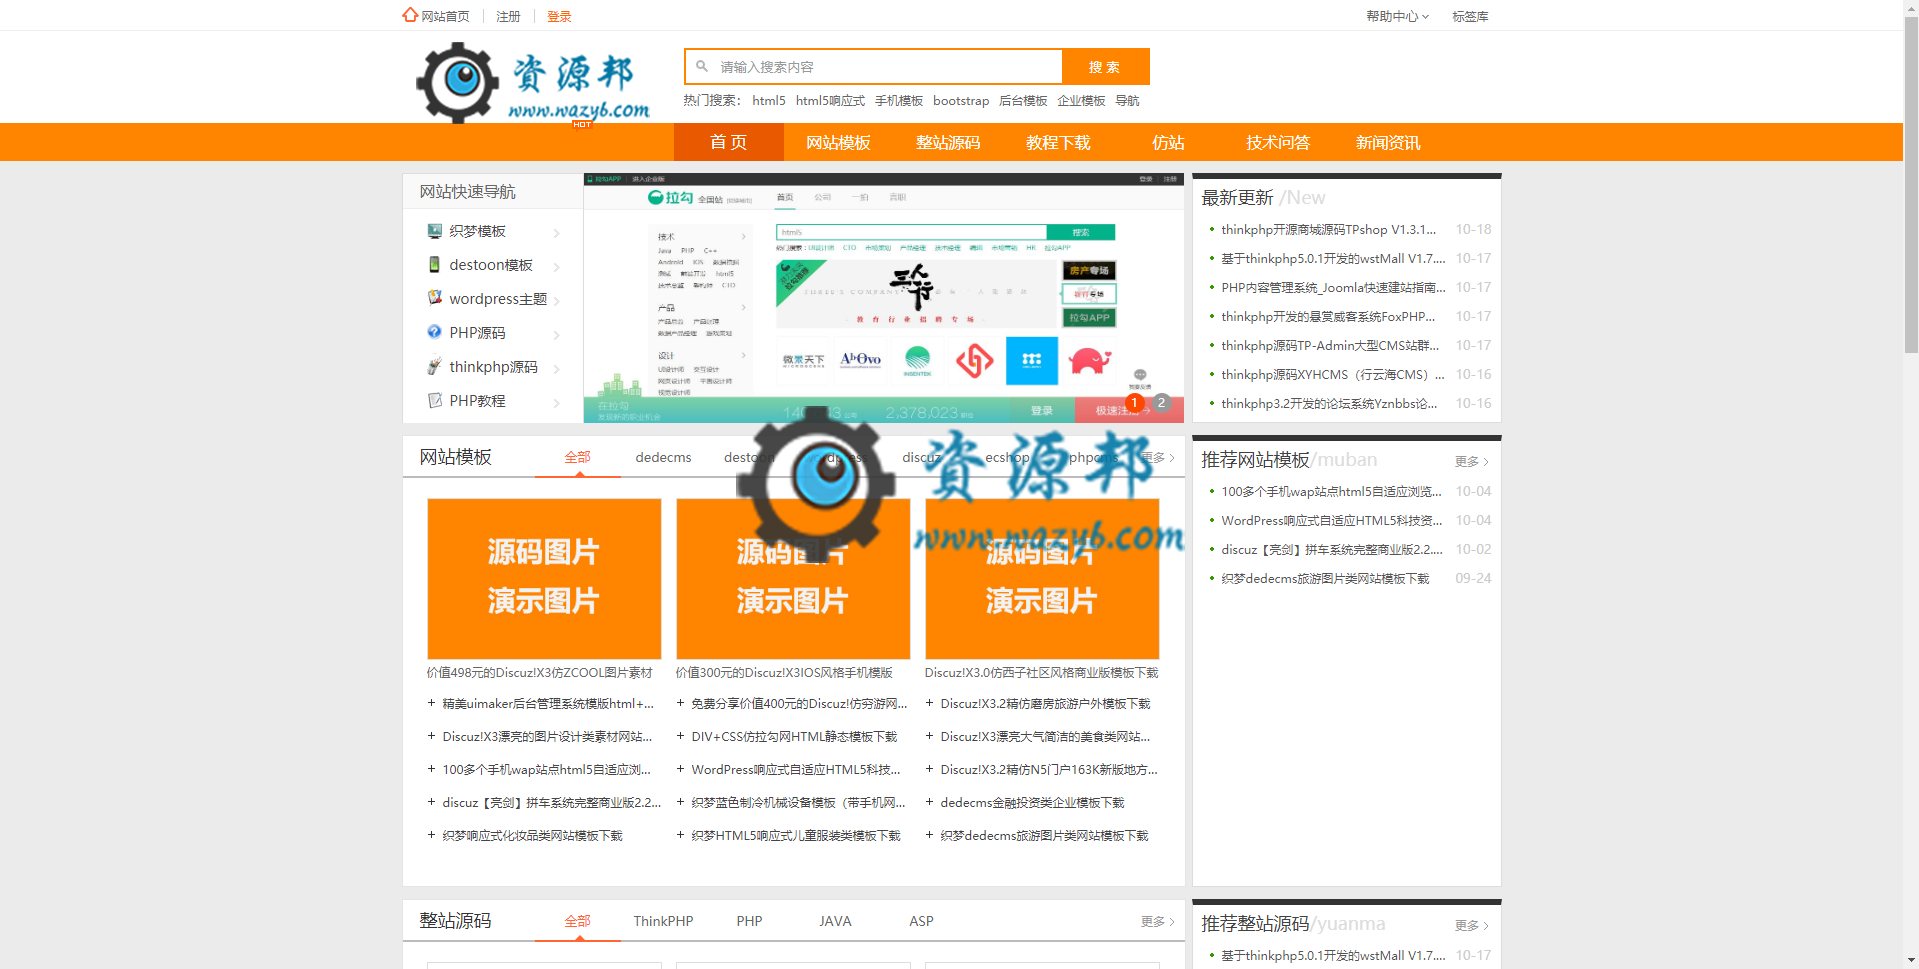Expand the wordpress主题 chevron arrow
This screenshot has width=1919, height=969.
pyautogui.click(x=557, y=301)
